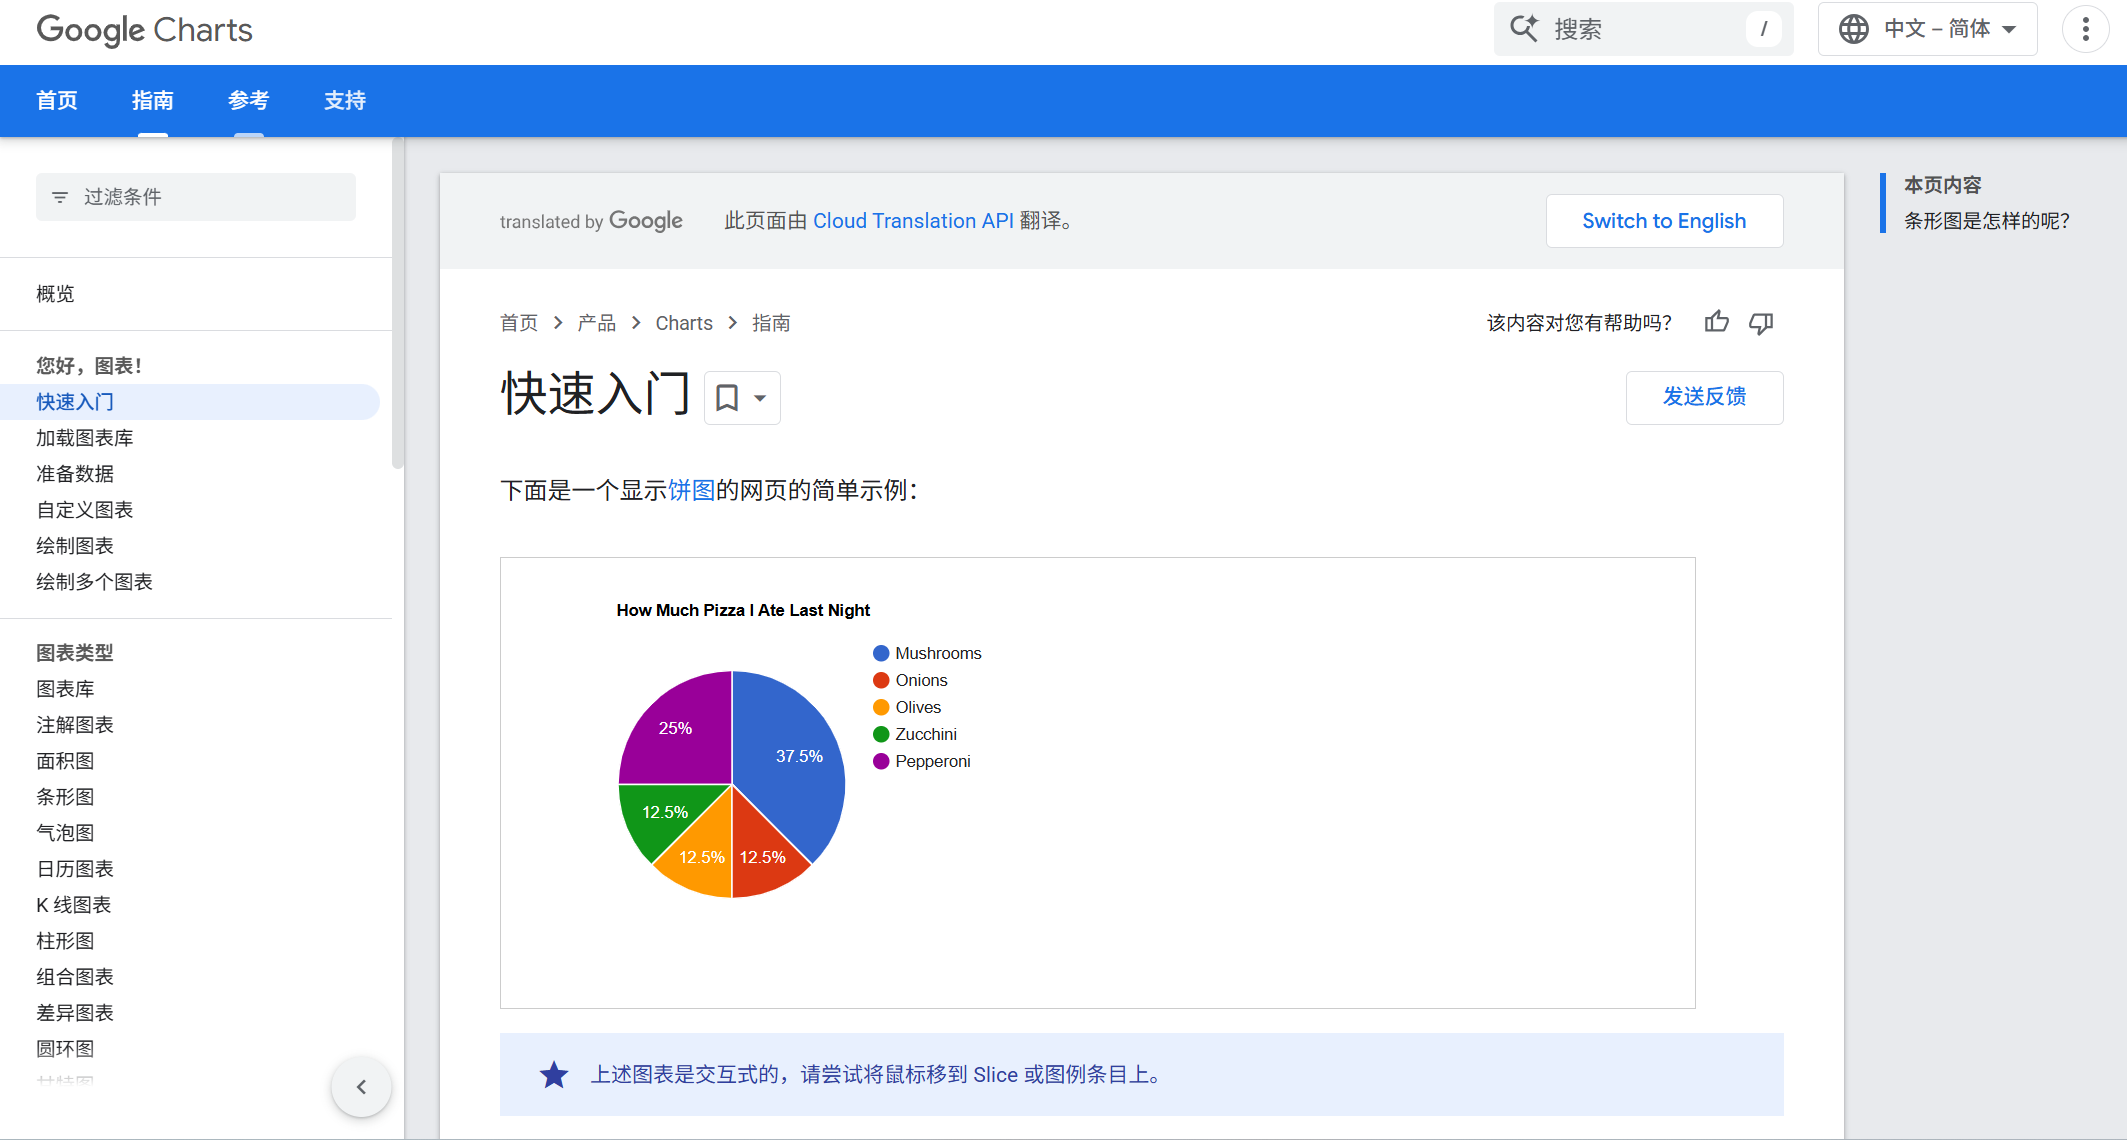Image resolution: width=2127 pixels, height=1140 pixels.
Task: Open 圆环图 in the sidebar
Action: tap(65, 1049)
